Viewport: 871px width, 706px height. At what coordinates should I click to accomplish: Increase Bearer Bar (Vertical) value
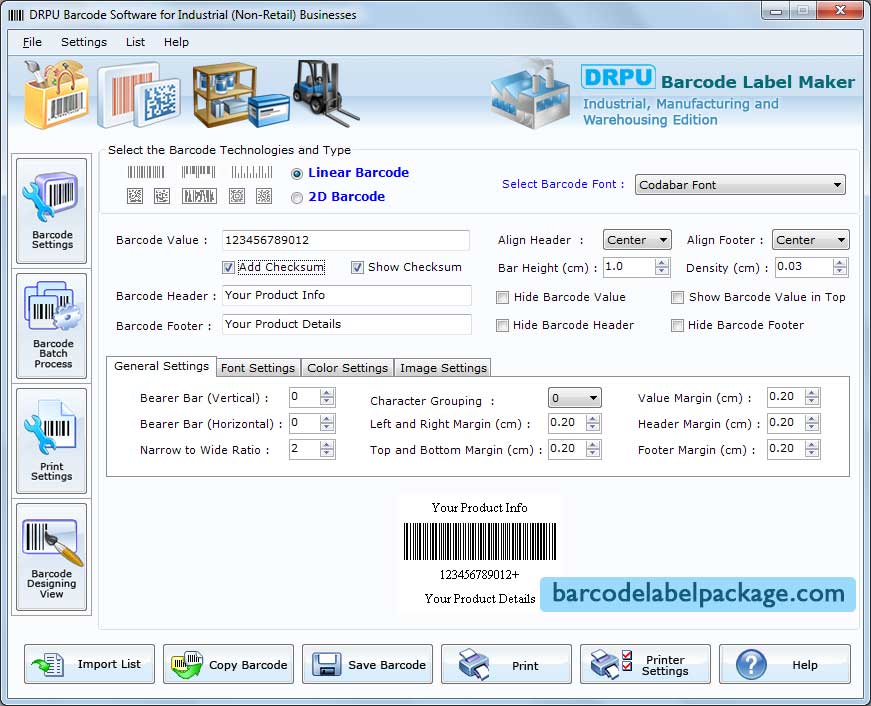[x=327, y=393]
